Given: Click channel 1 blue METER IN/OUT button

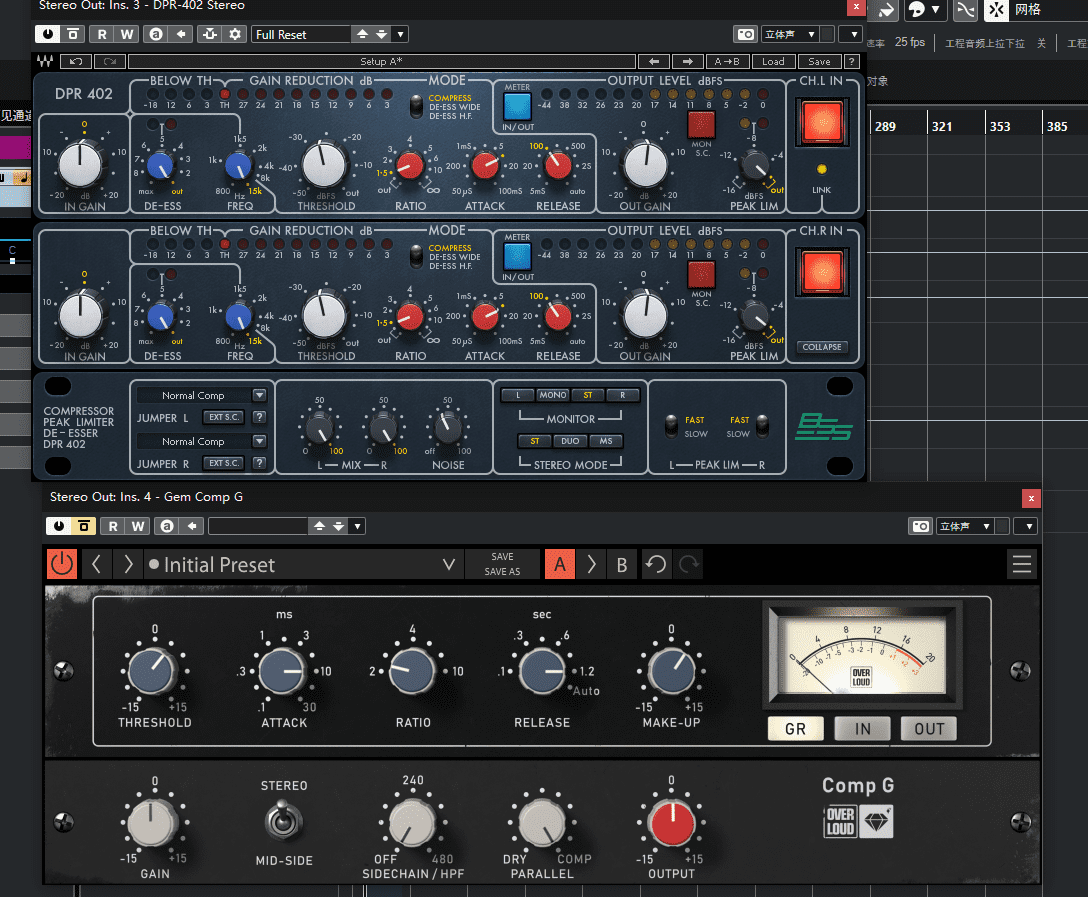Looking at the screenshot, I should click(x=517, y=107).
